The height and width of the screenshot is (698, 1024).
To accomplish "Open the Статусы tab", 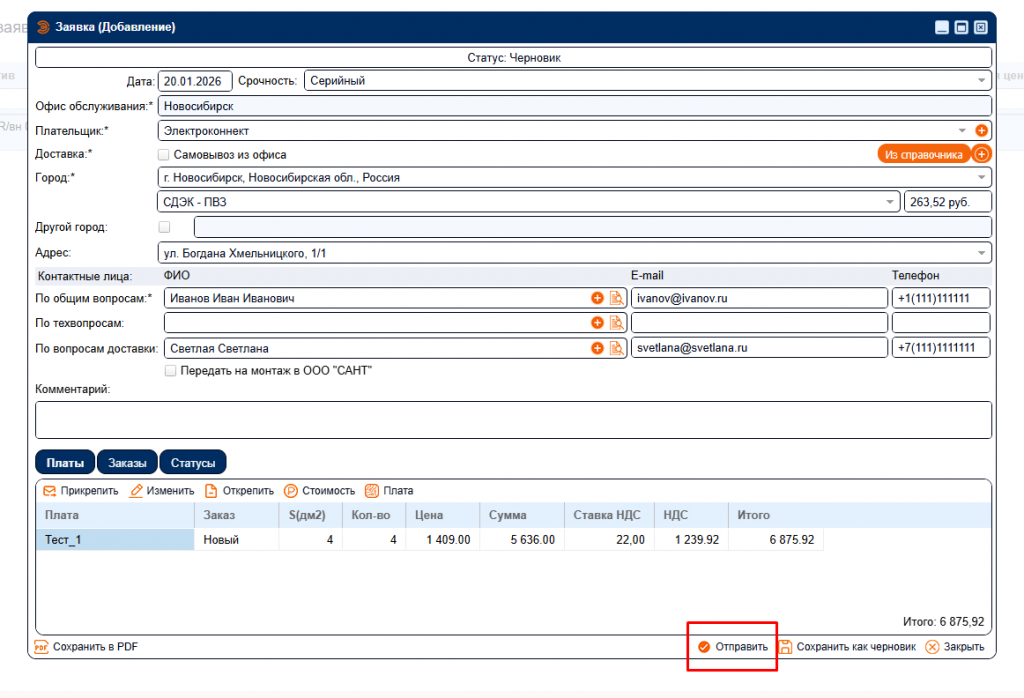I will click(193, 462).
